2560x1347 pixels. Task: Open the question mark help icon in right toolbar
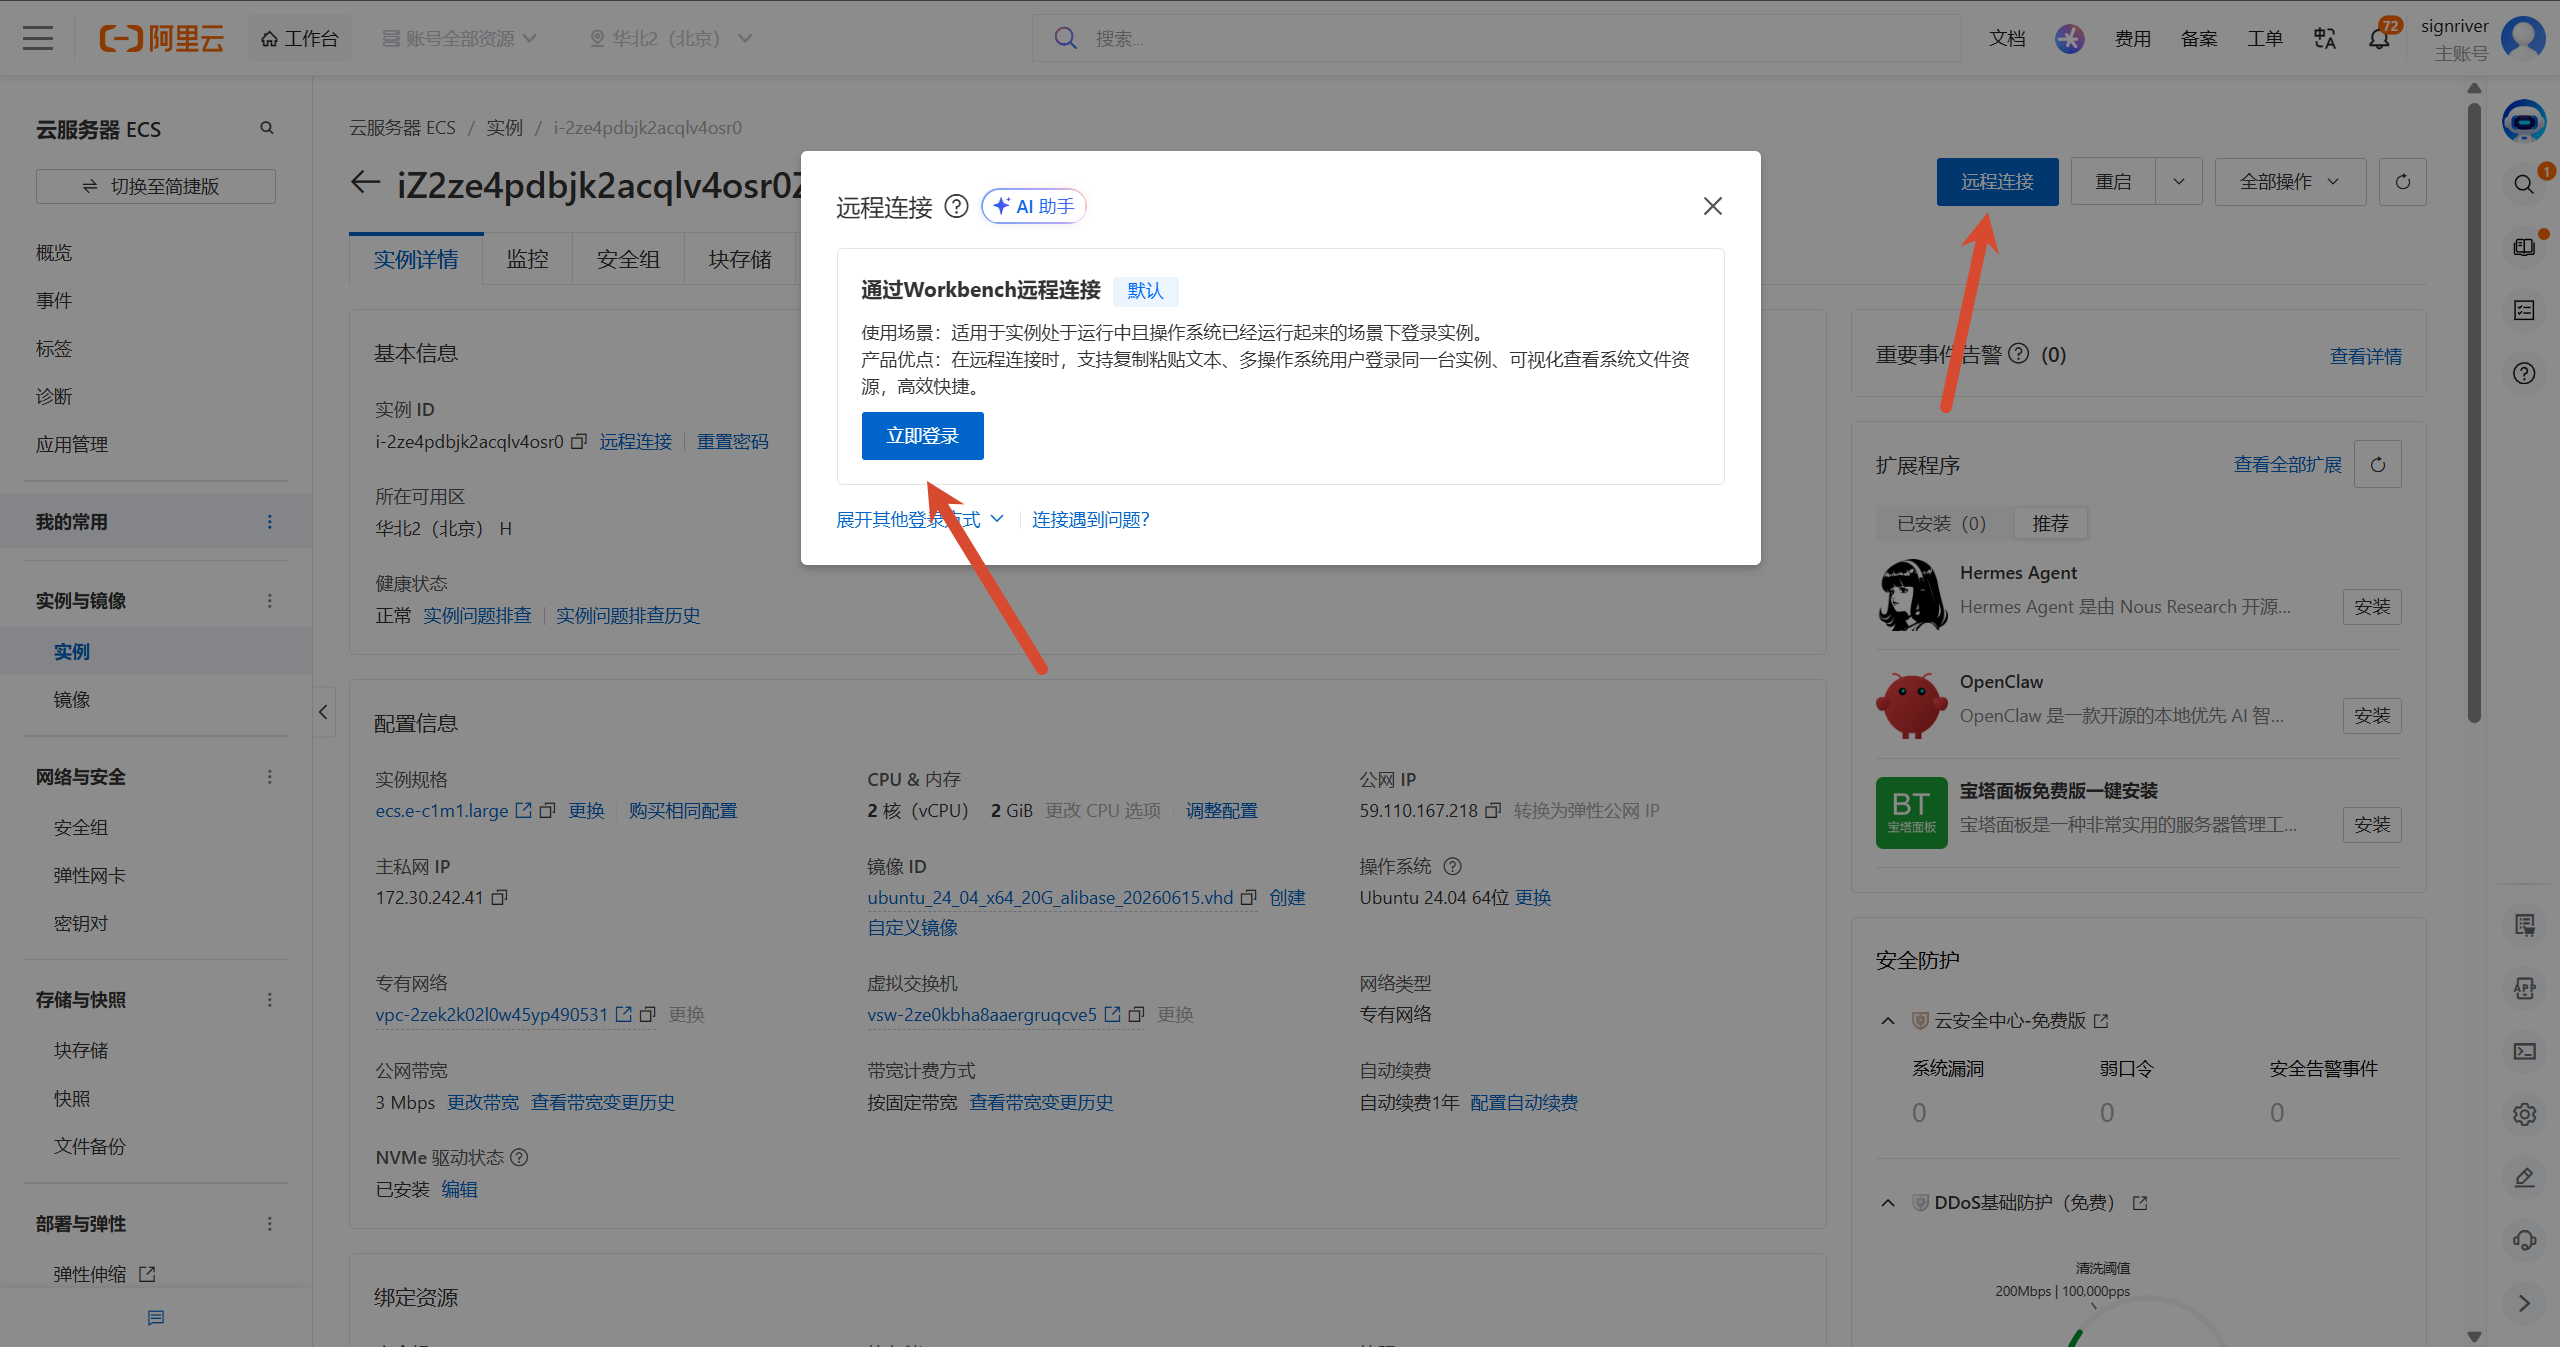(2524, 373)
